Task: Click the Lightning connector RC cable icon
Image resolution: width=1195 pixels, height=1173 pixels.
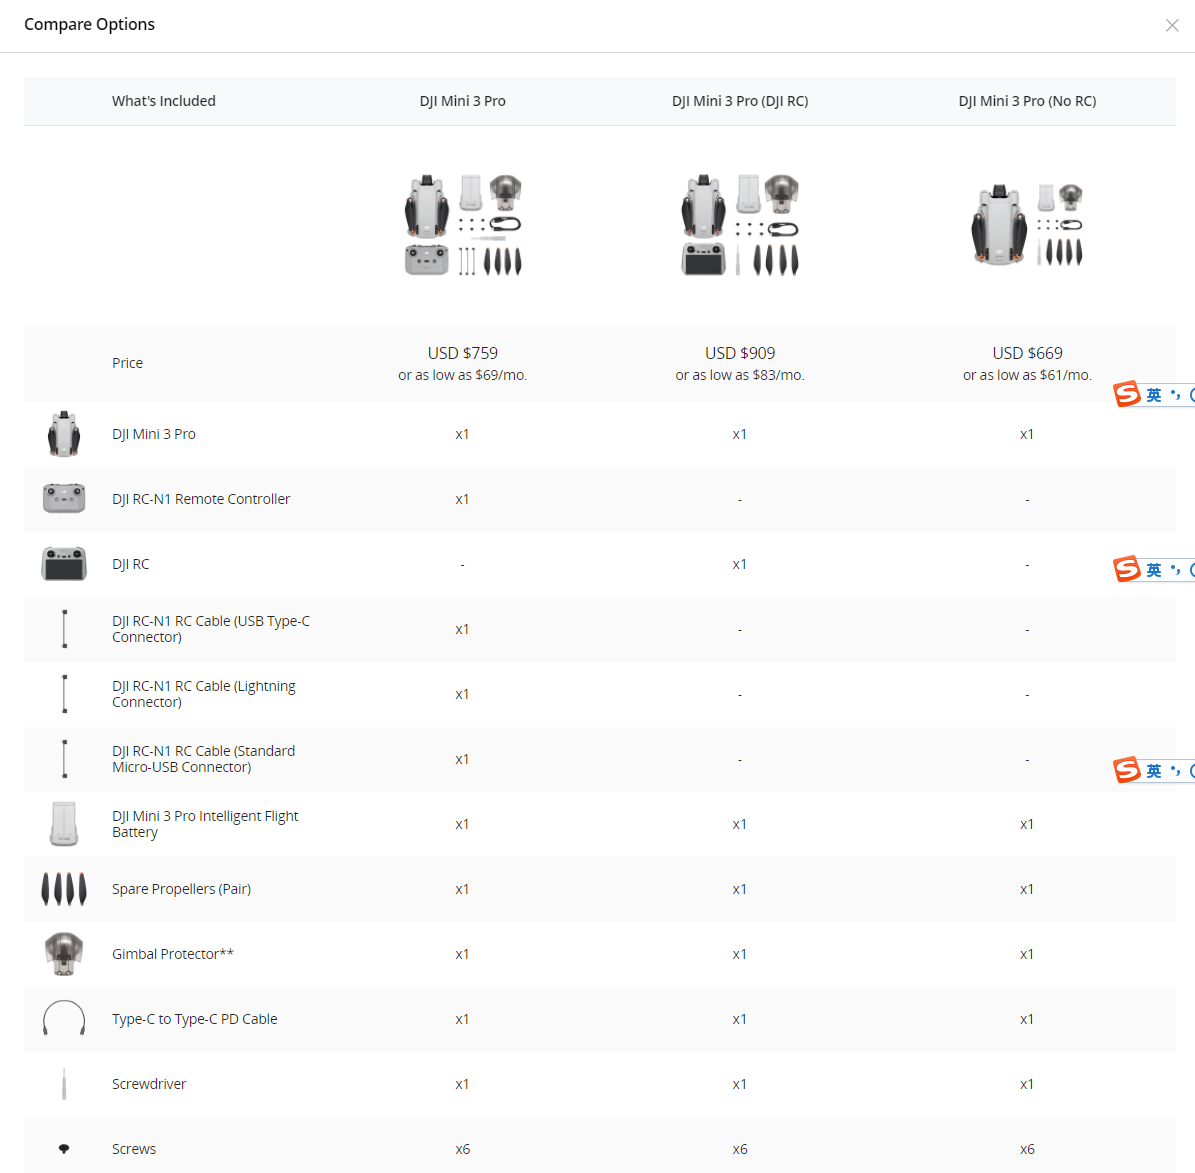Action: point(64,694)
